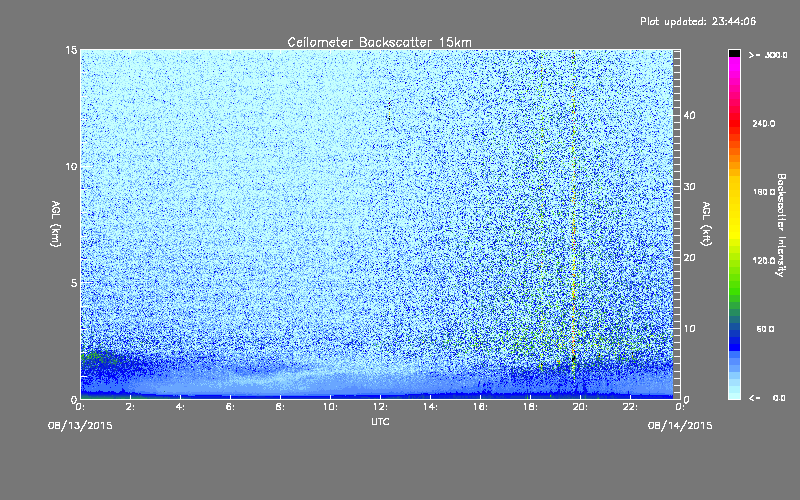Click the 'AGL (km)' left axis label
The height and width of the screenshot is (500, 800).
click(55, 223)
